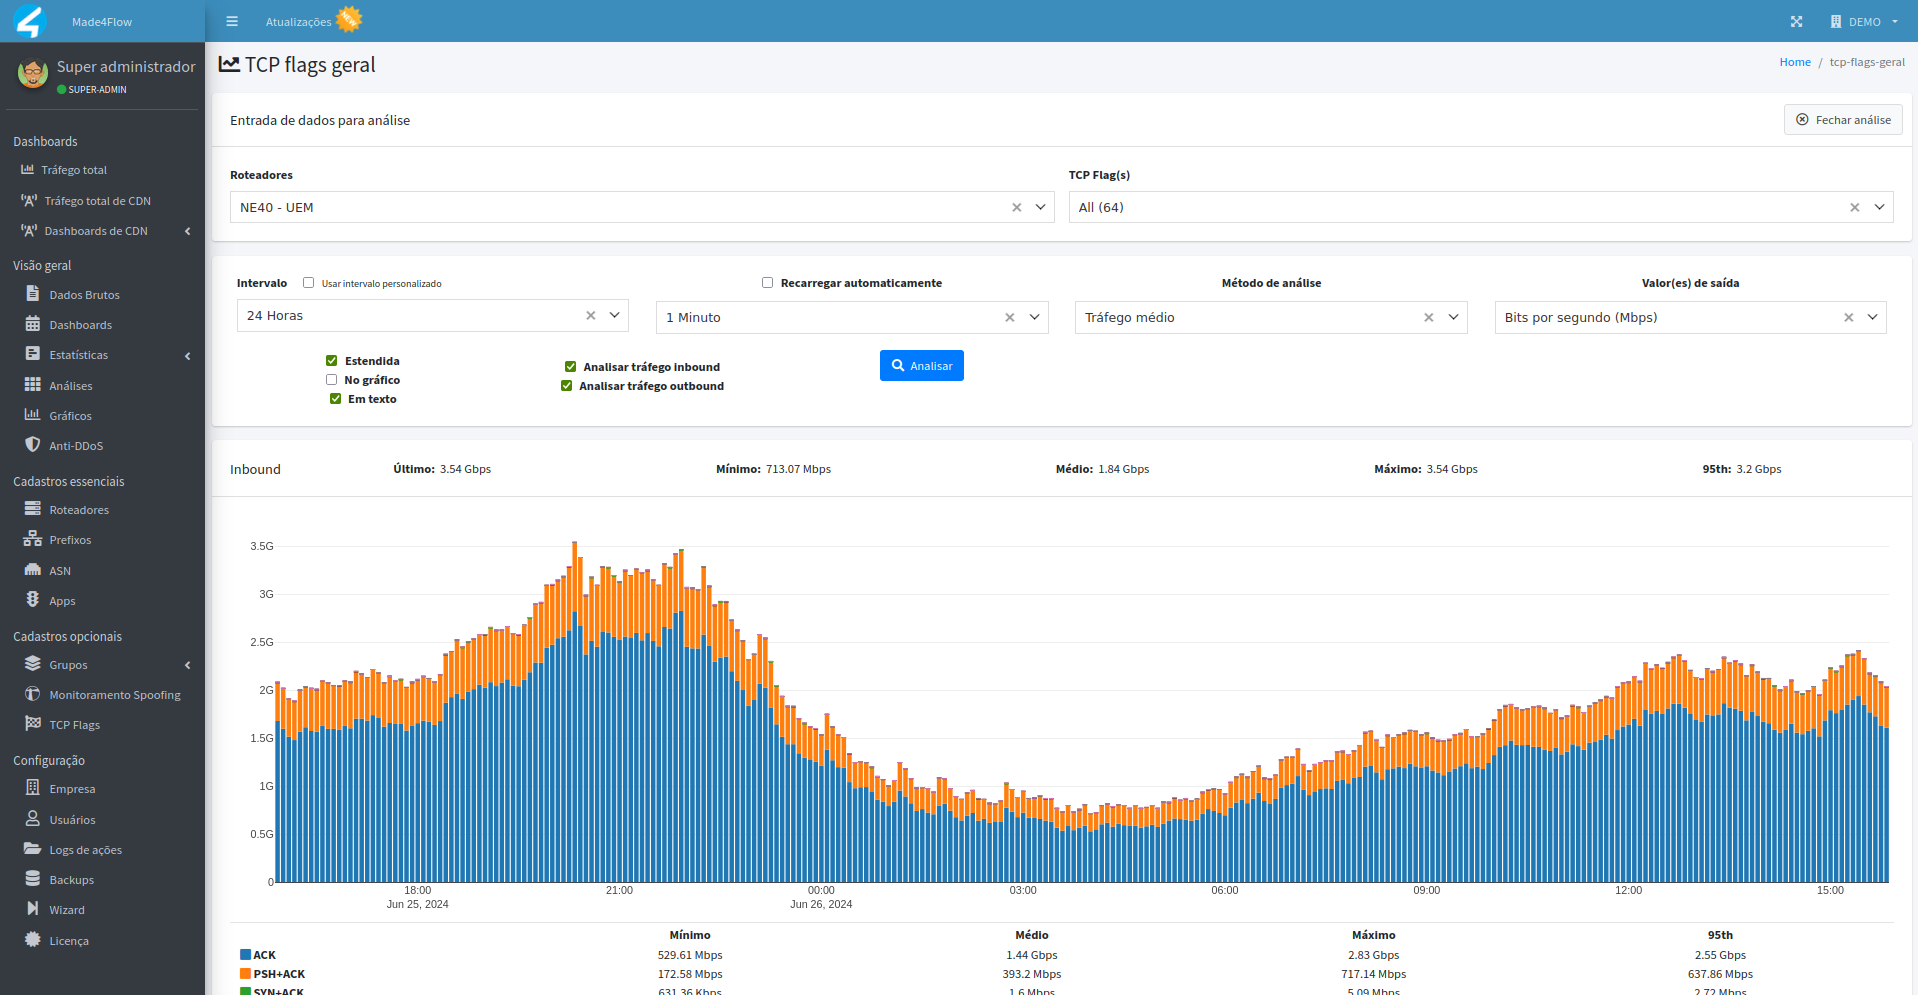Enable Usar intervalo personalizado checkbox
The height and width of the screenshot is (995, 1918).
pyautogui.click(x=309, y=283)
